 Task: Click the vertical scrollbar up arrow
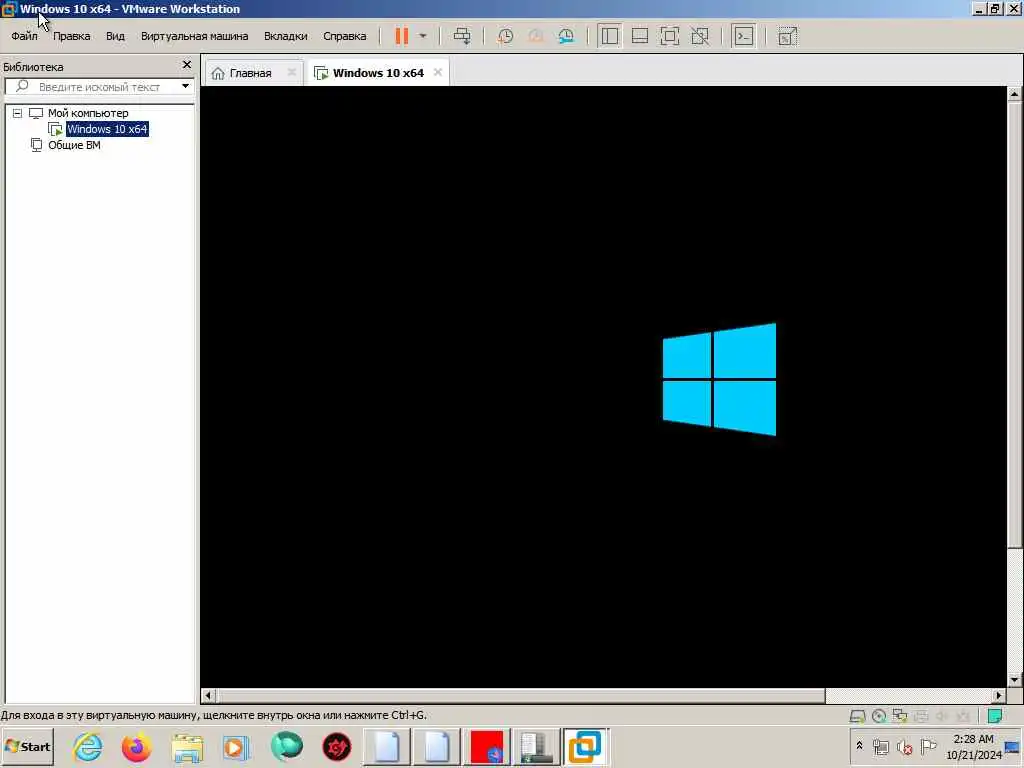click(x=1014, y=94)
